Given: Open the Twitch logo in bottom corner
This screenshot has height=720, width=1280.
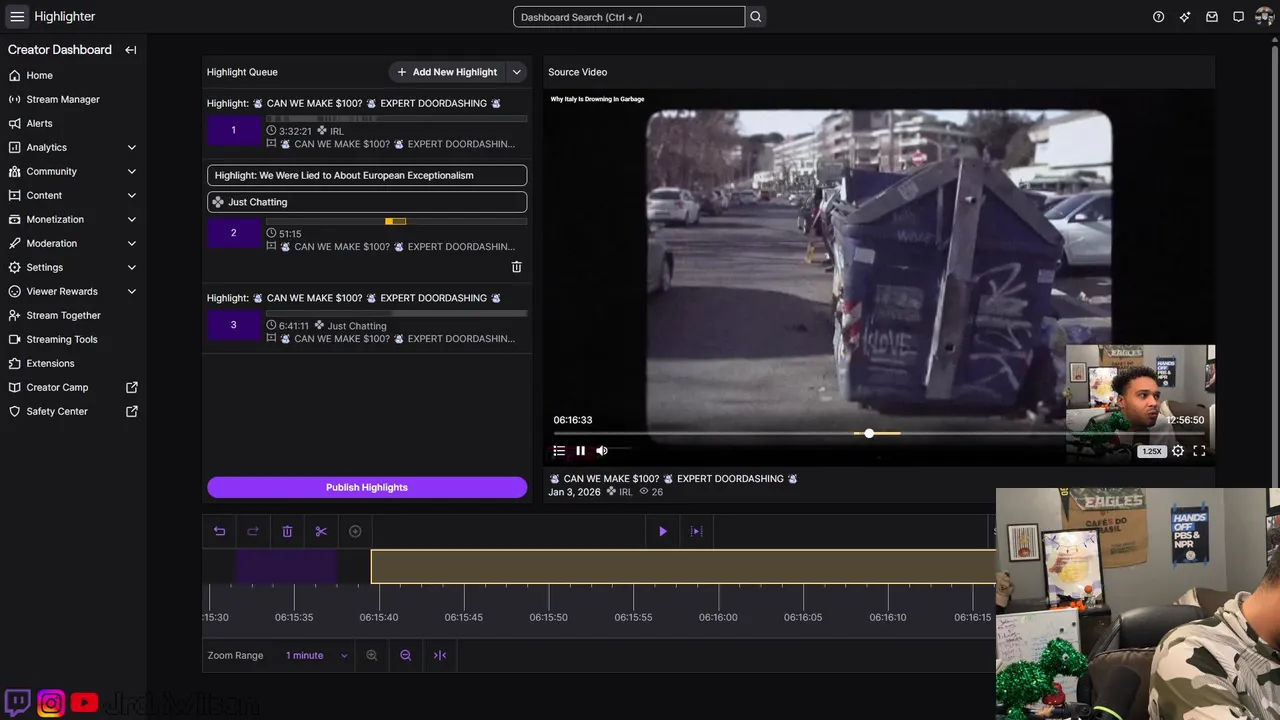Looking at the screenshot, I should [18, 703].
